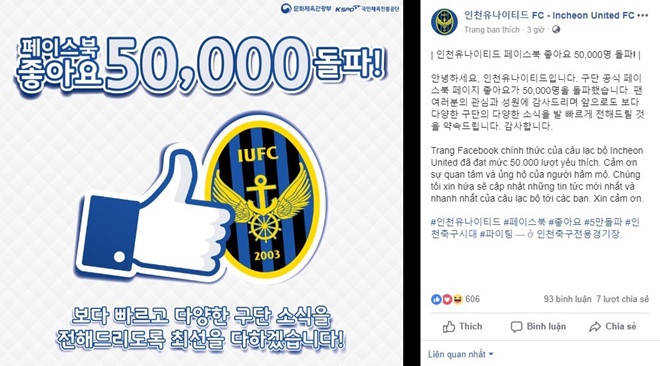Open the 3 giờ post timestamp
The image size is (660, 366).
click(536, 30)
